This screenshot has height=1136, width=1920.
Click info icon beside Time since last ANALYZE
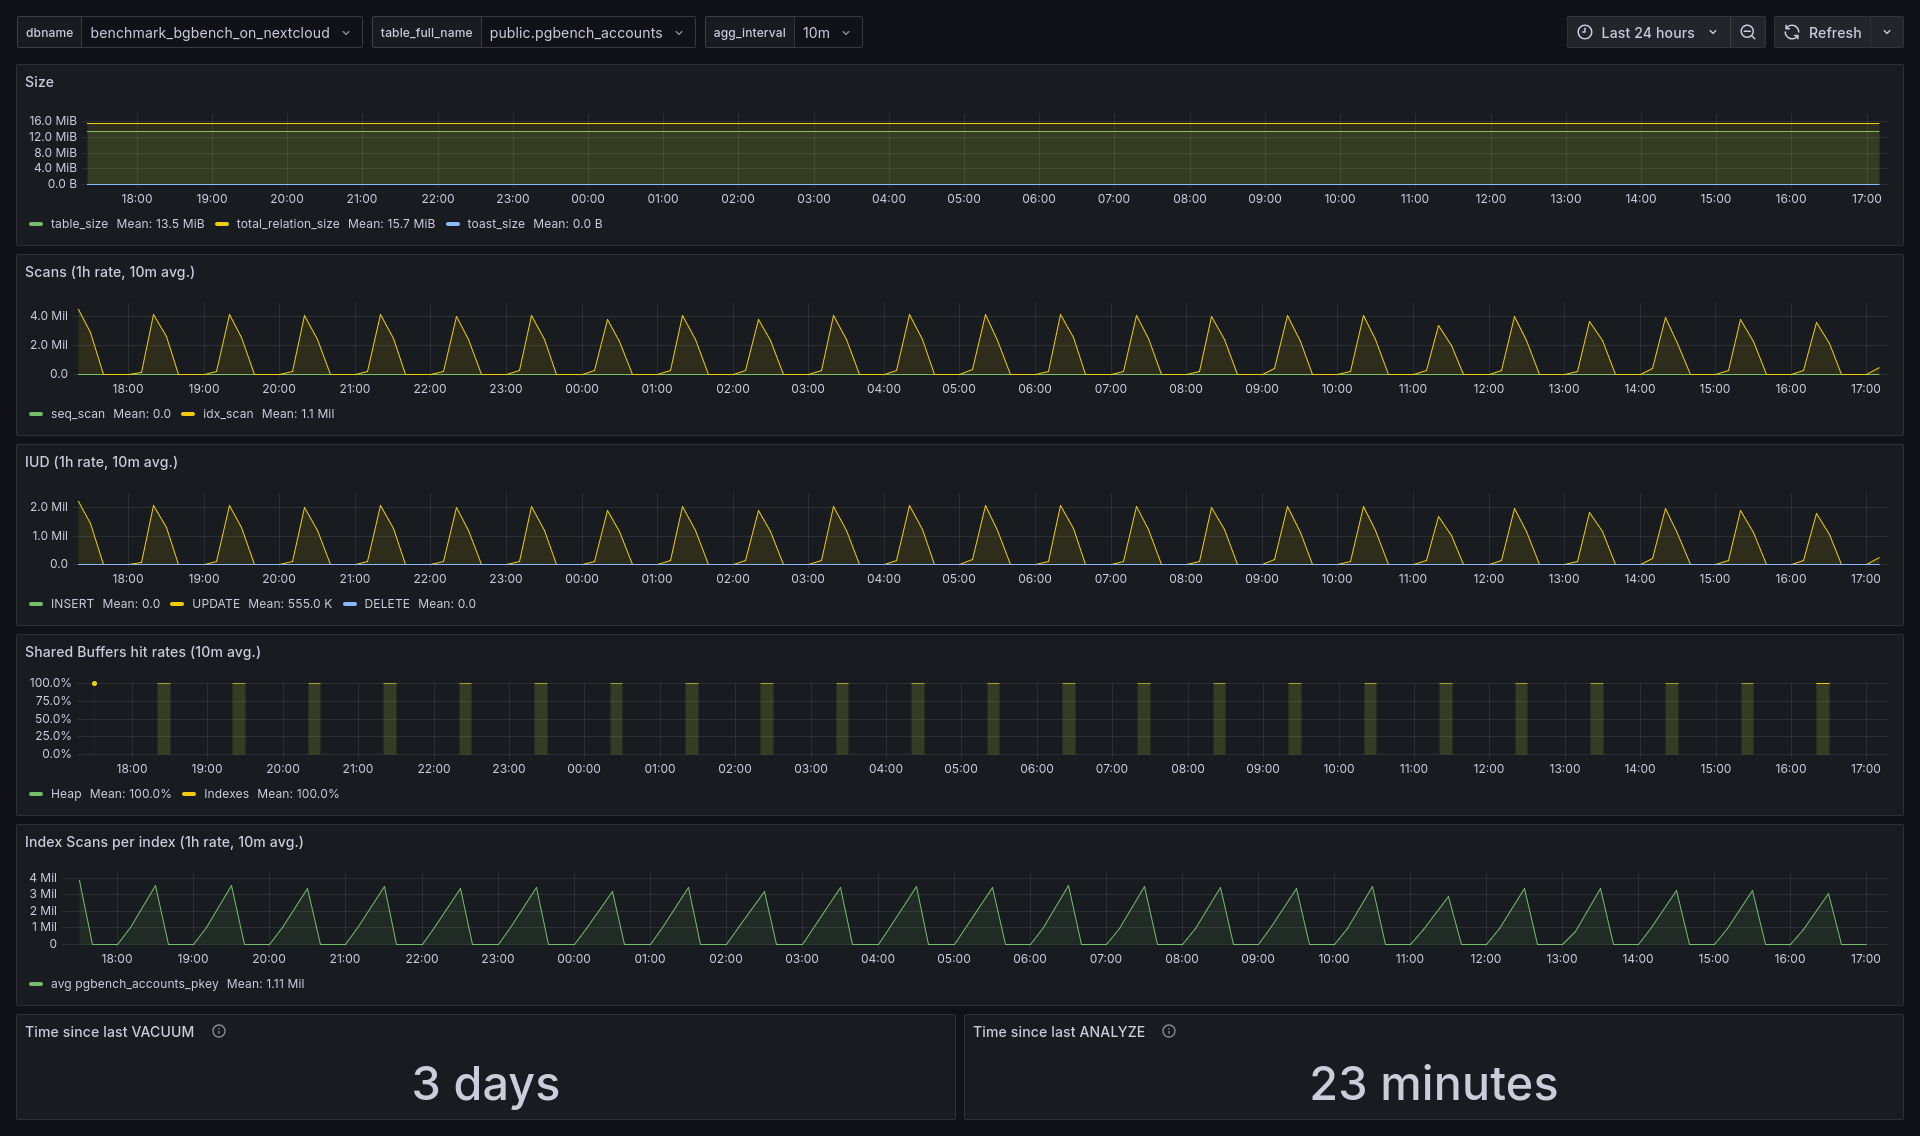pyautogui.click(x=1169, y=1031)
